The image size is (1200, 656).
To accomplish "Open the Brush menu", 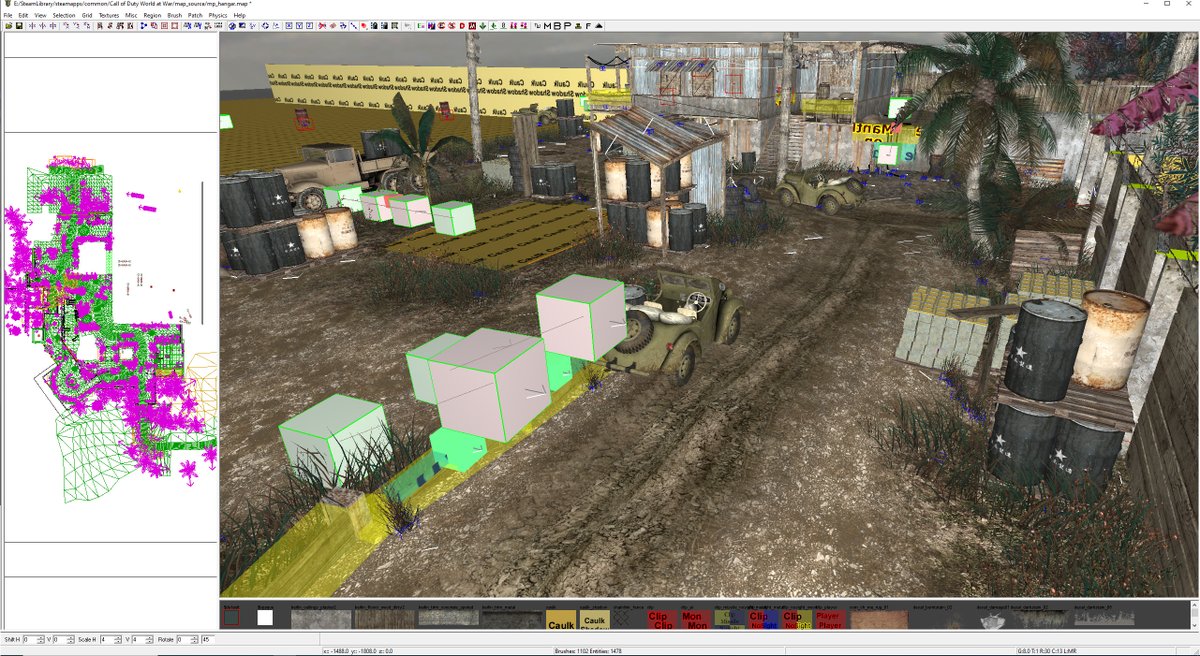I will (x=175, y=16).
